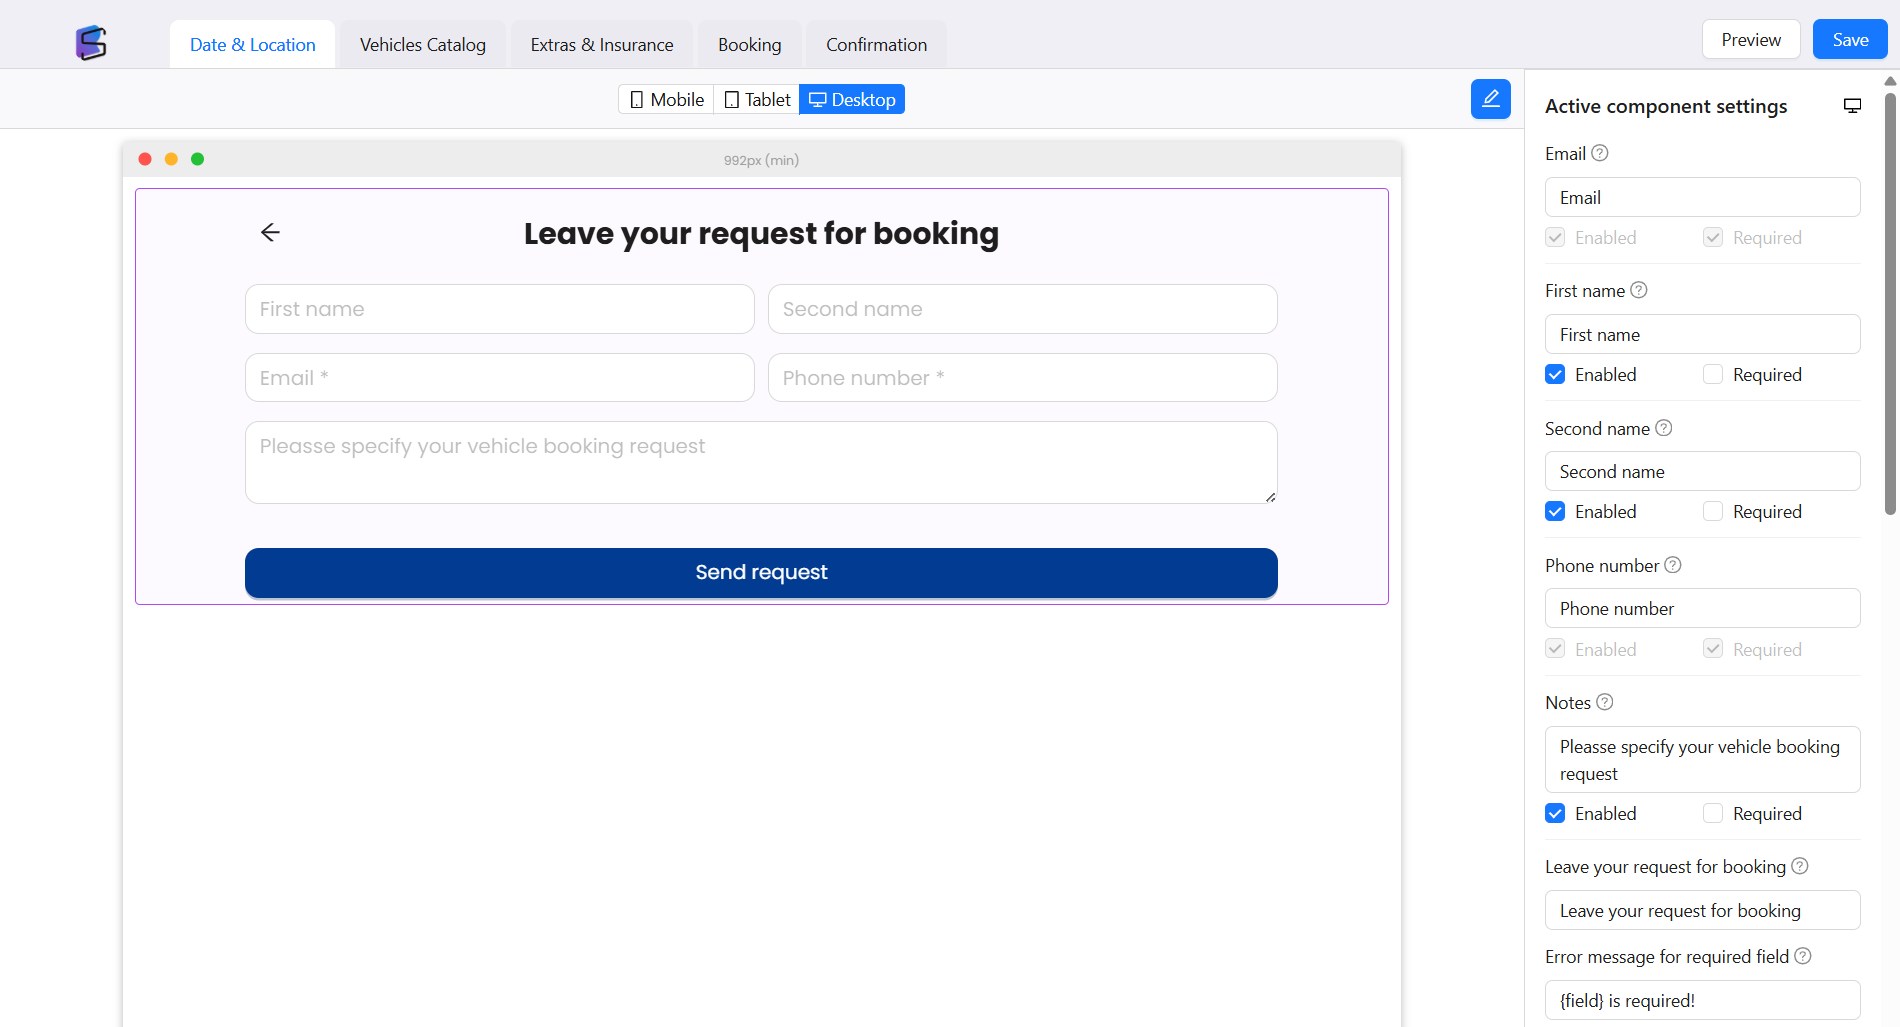Disable the Second name Enabled checkbox
The width and height of the screenshot is (1900, 1027).
click(x=1555, y=512)
